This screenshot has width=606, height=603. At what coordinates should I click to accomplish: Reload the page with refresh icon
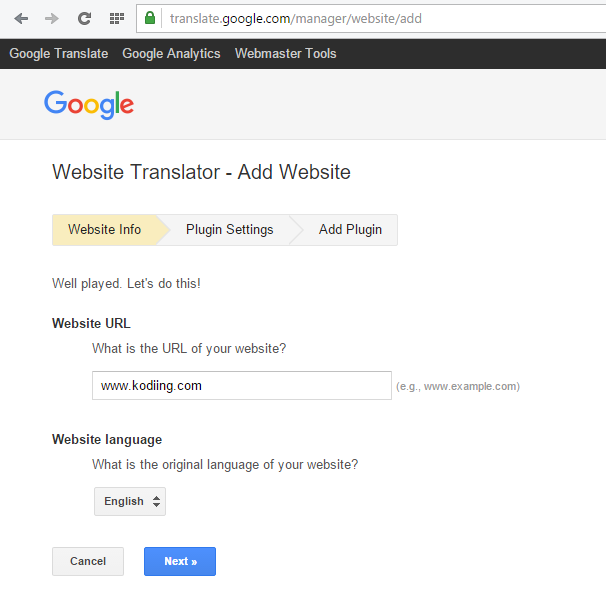84,18
